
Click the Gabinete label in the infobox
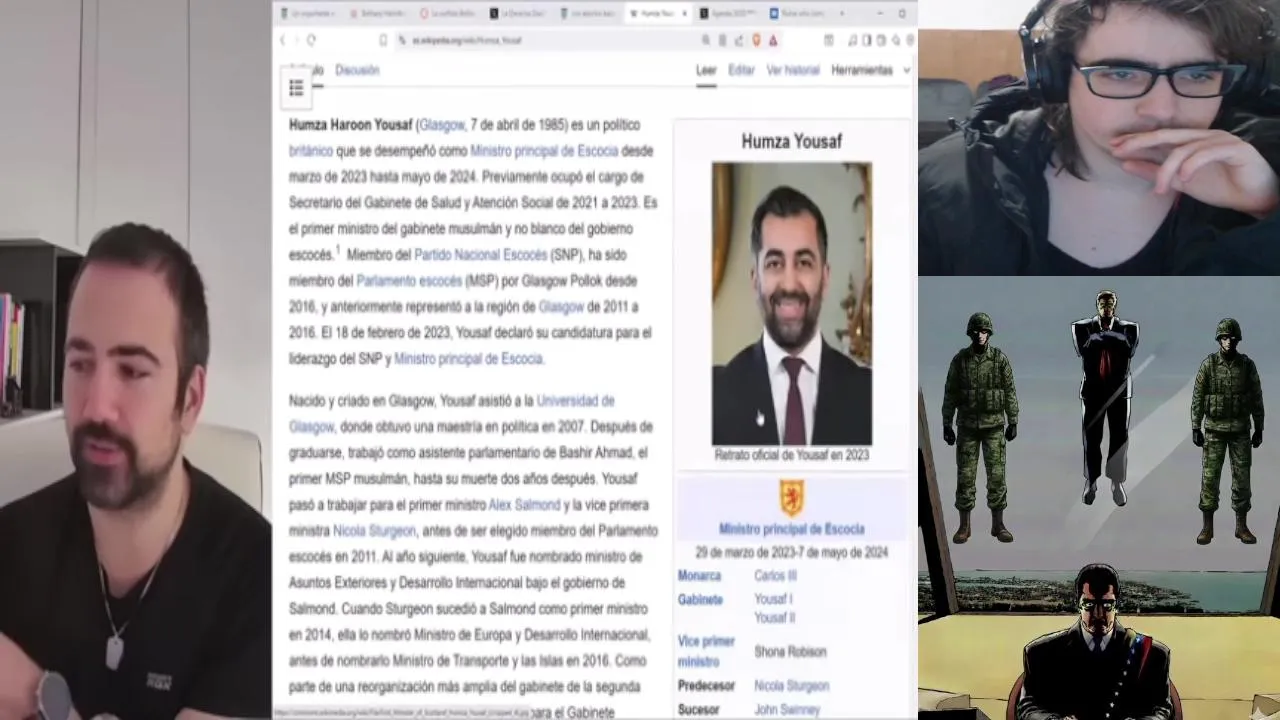700,600
